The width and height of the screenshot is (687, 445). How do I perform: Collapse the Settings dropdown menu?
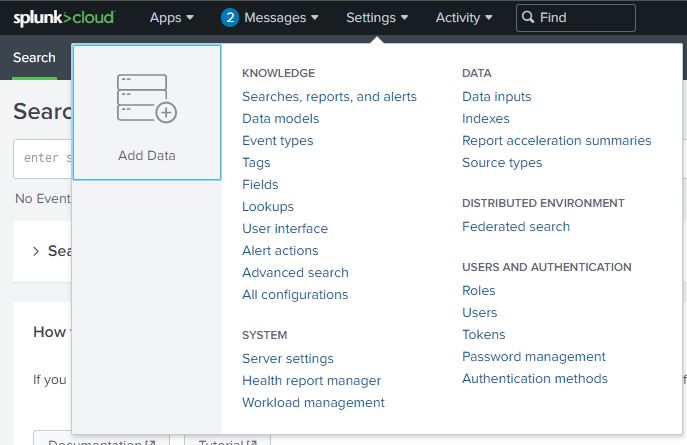coord(377,18)
